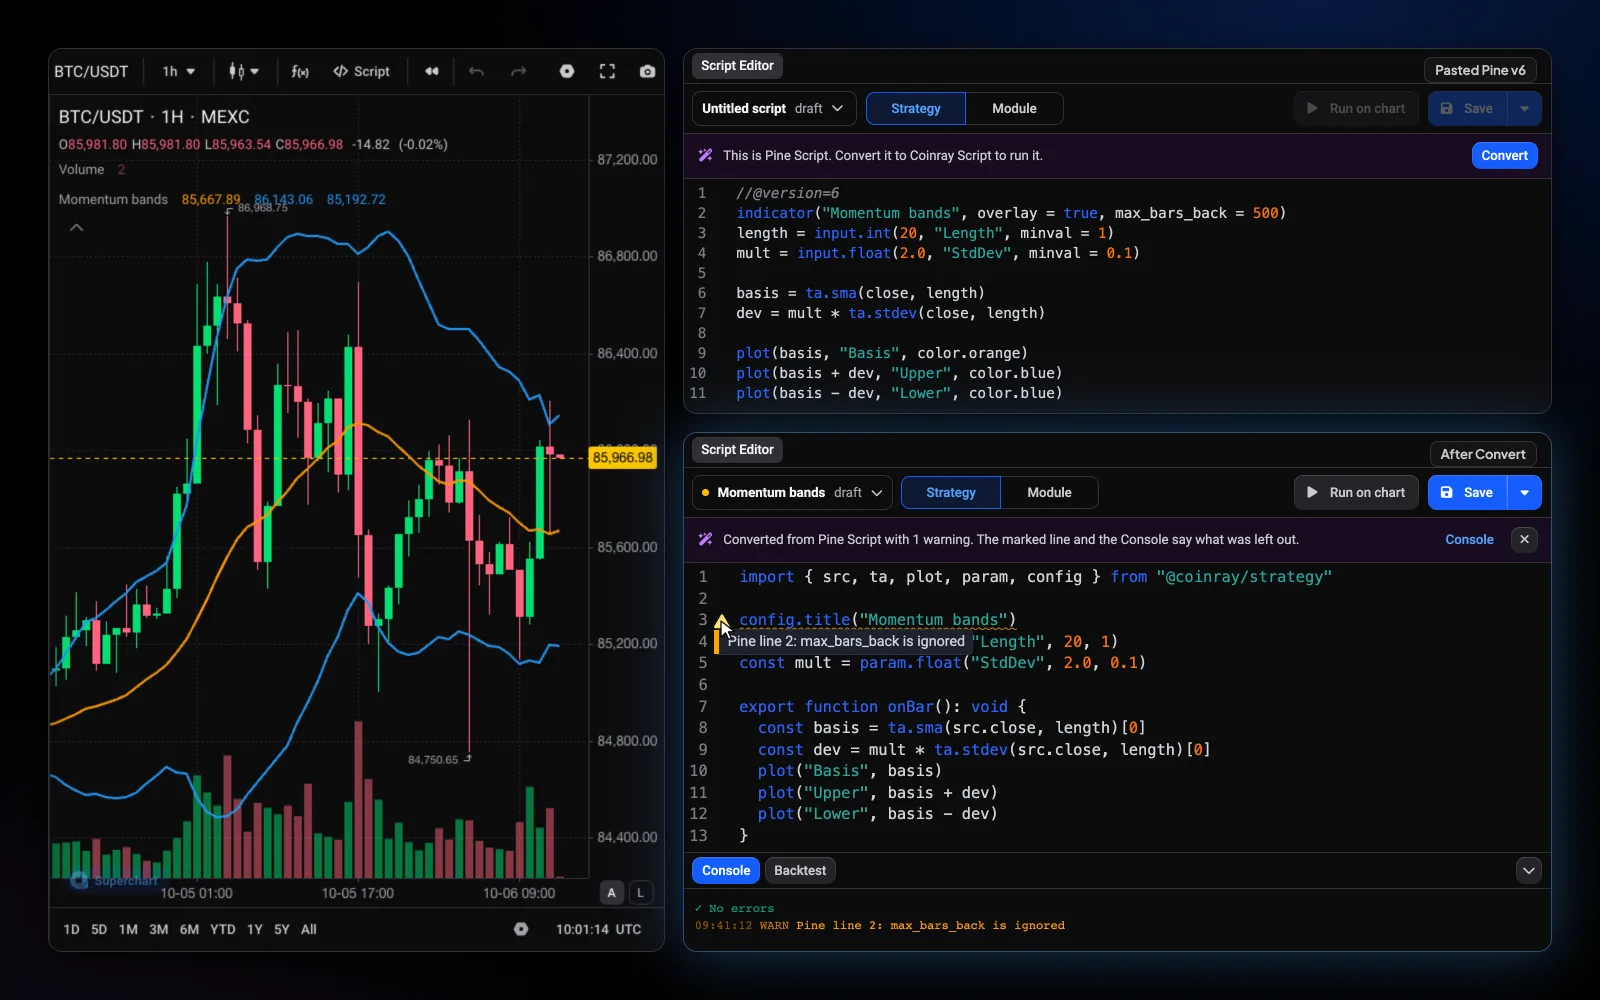The width and height of the screenshot is (1600, 1000).
Task: Collapse the console panel chevron
Action: point(1529,870)
